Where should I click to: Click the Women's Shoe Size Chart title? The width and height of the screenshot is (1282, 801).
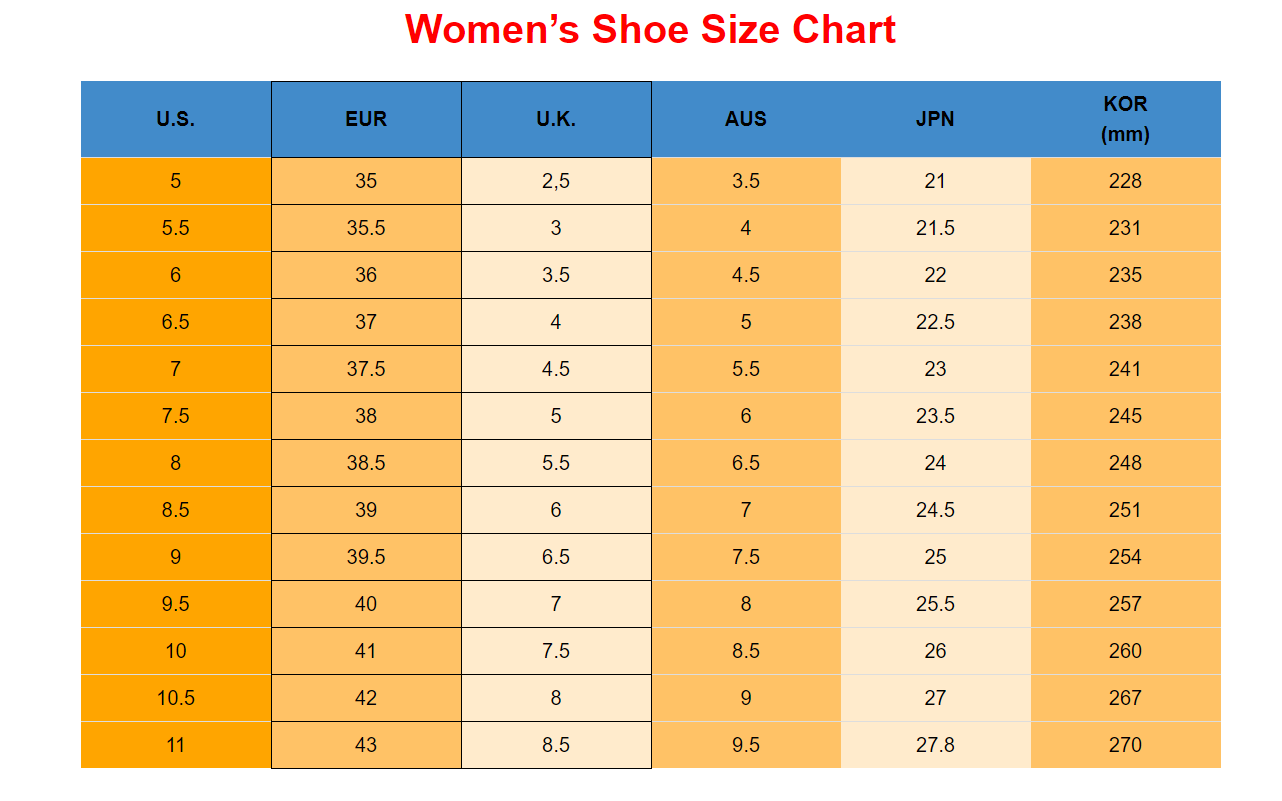point(650,30)
